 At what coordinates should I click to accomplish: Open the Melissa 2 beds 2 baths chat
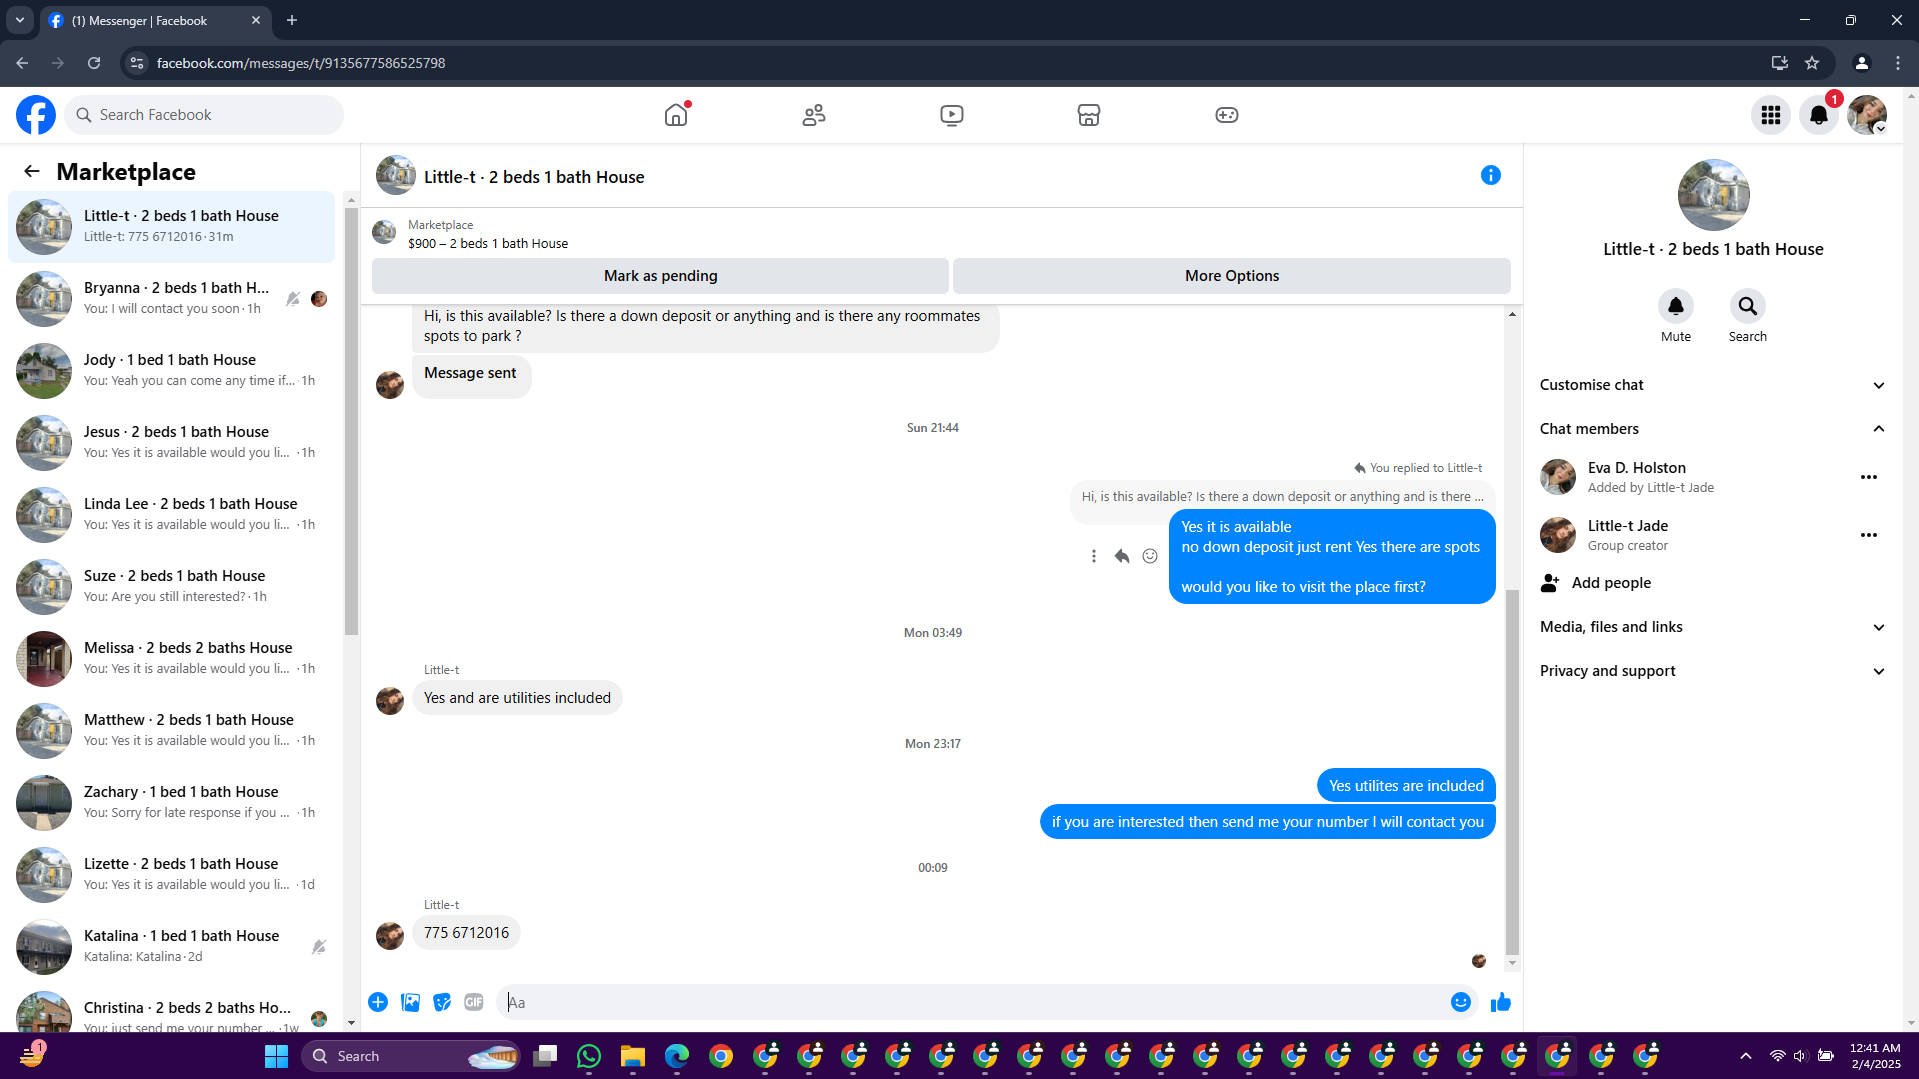pyautogui.click(x=171, y=659)
